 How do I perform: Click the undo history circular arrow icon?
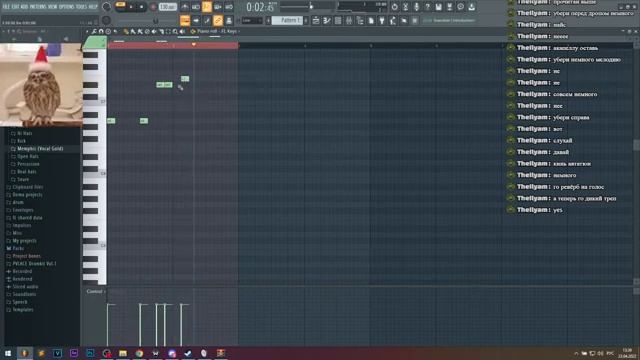(394, 7)
